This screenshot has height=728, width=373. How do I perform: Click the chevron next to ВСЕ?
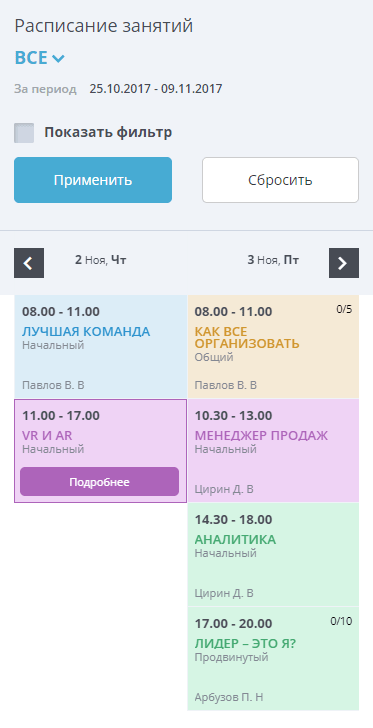(59, 58)
